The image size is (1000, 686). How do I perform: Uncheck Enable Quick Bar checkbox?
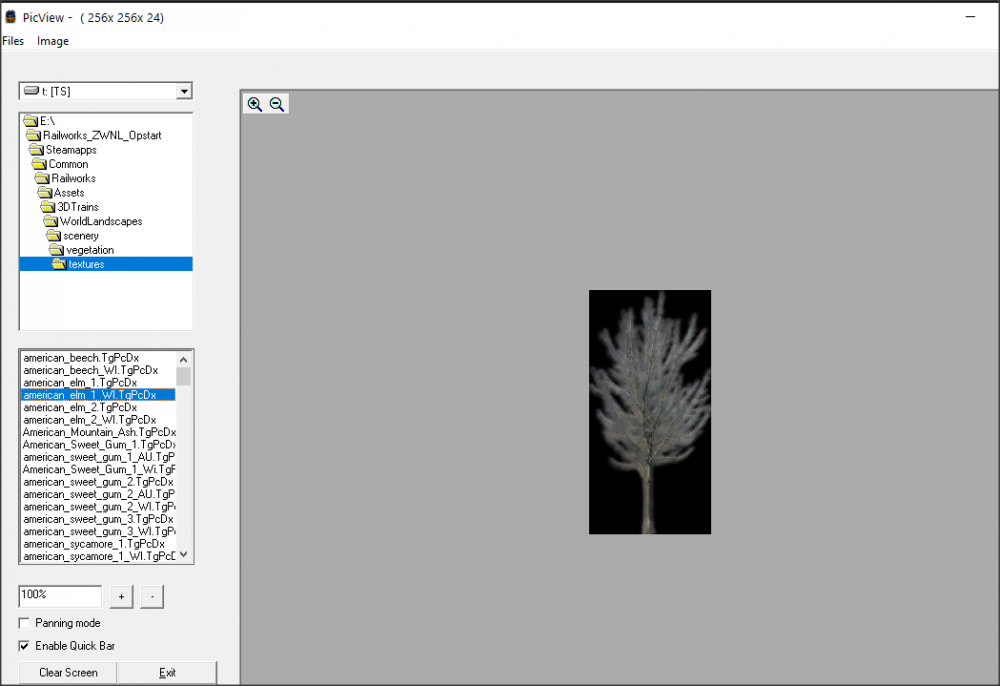[25, 646]
